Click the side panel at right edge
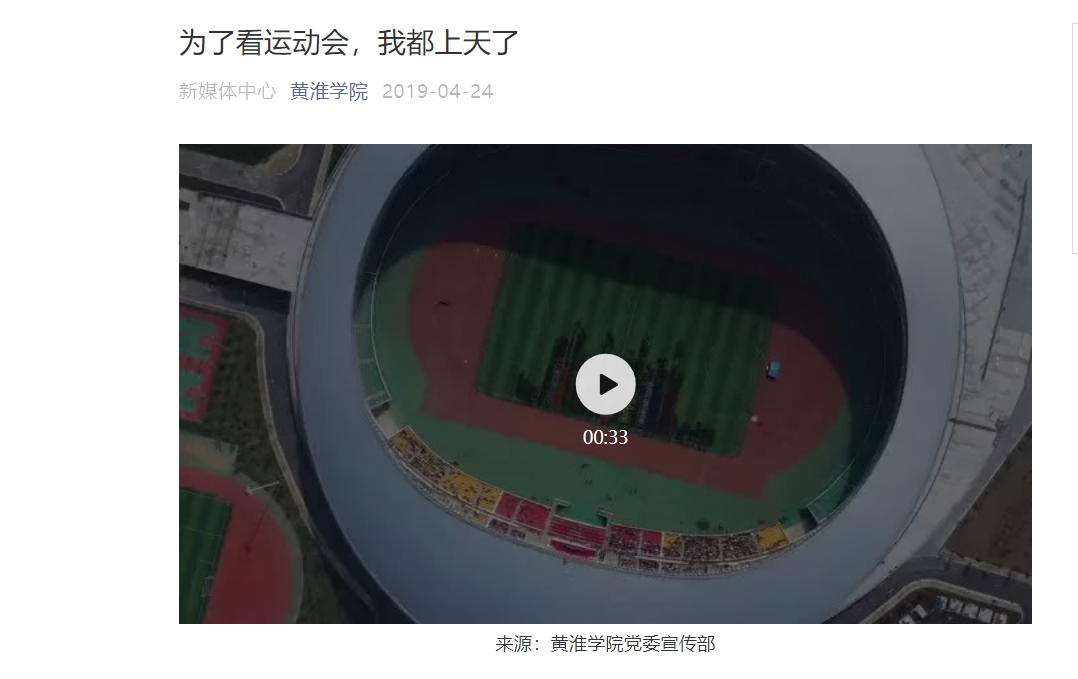The width and height of the screenshot is (1078, 679). 1075,137
